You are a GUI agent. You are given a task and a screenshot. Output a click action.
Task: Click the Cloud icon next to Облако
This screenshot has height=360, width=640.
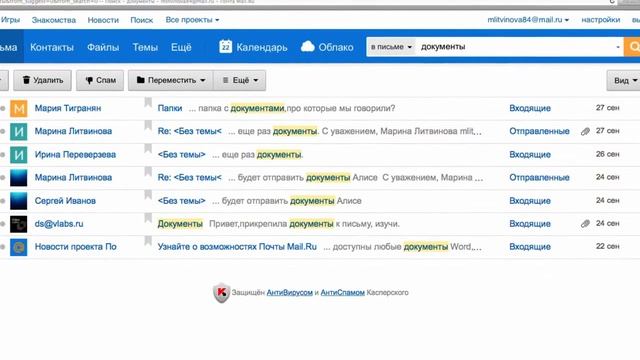point(308,47)
